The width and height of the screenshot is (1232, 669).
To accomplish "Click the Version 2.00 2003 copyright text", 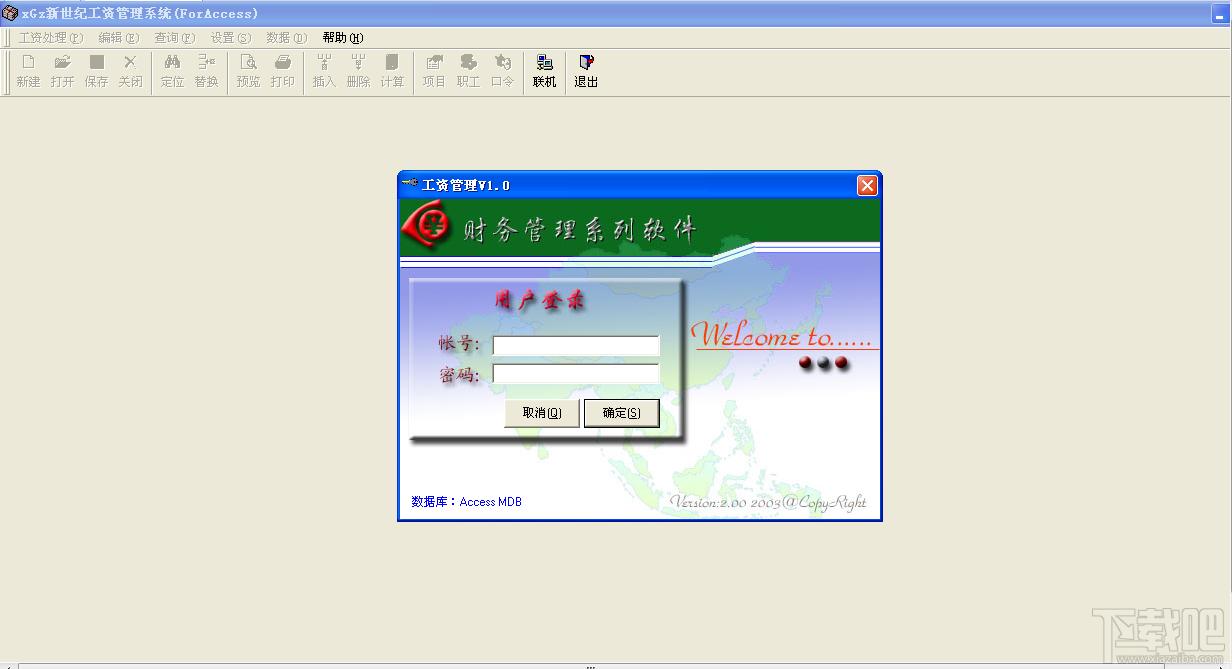I will click(x=768, y=502).
